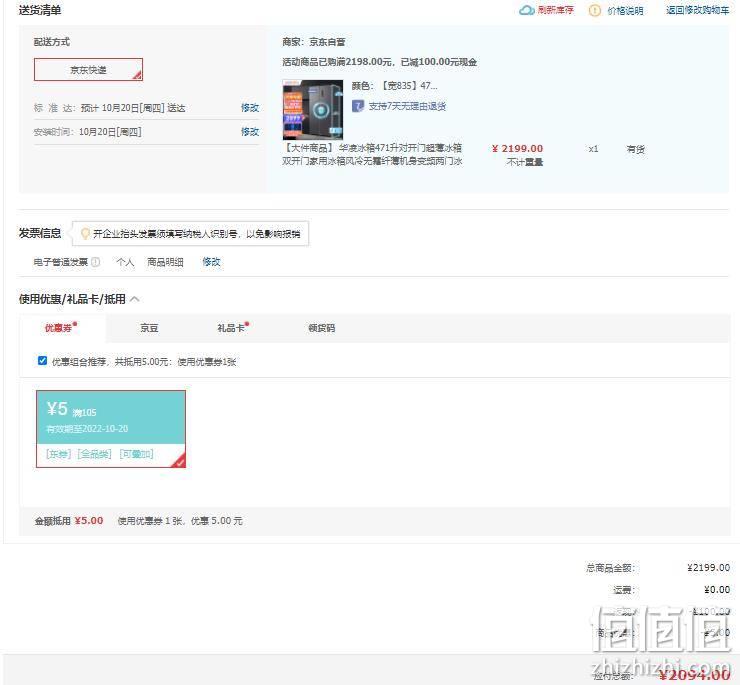This screenshot has height=685, width=740.
Task: Click the price explanation info icon
Action: tap(595, 10)
